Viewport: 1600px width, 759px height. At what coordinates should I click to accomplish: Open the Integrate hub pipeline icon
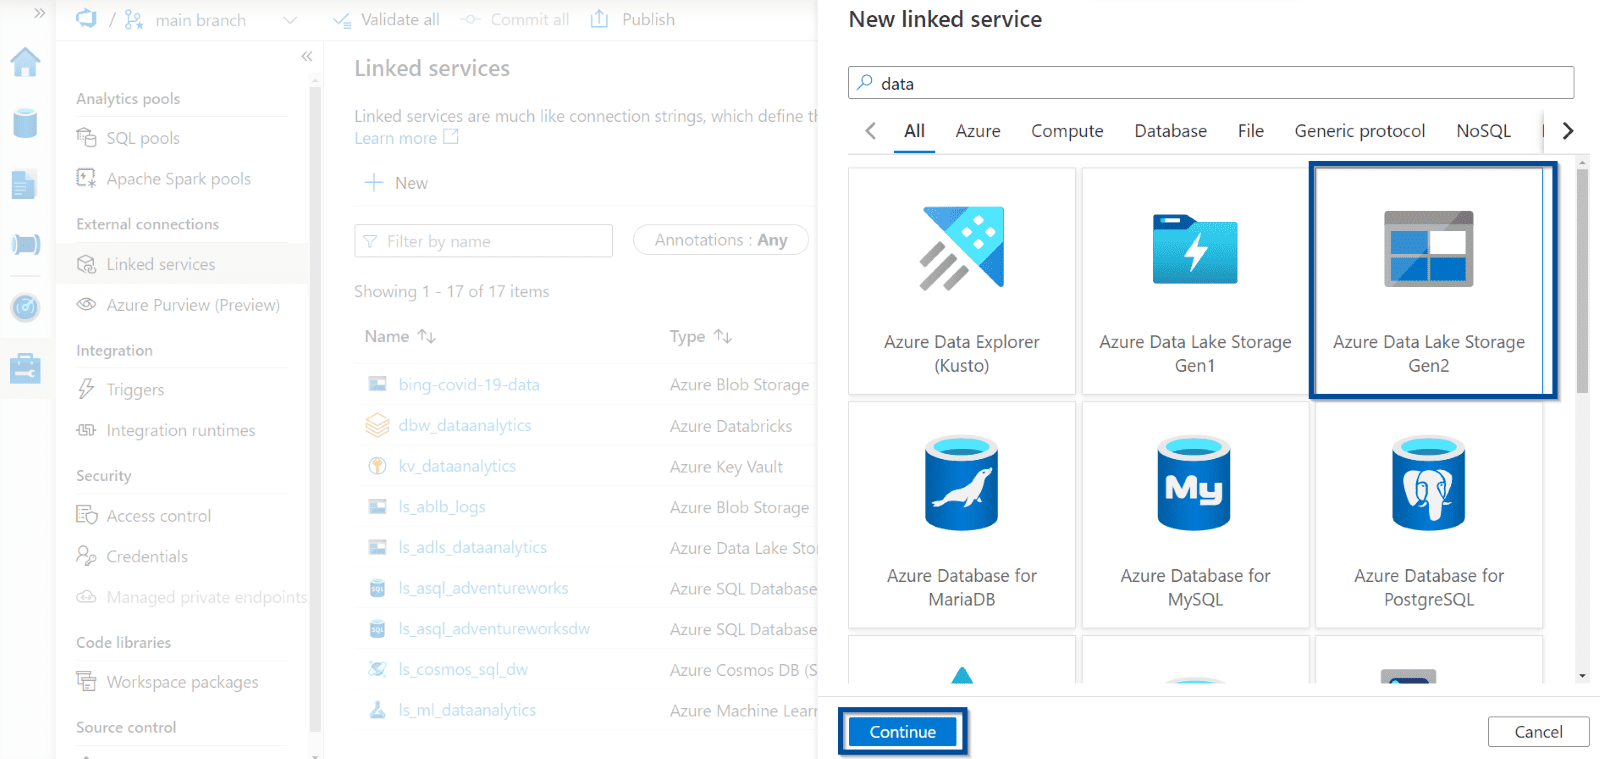[25, 244]
